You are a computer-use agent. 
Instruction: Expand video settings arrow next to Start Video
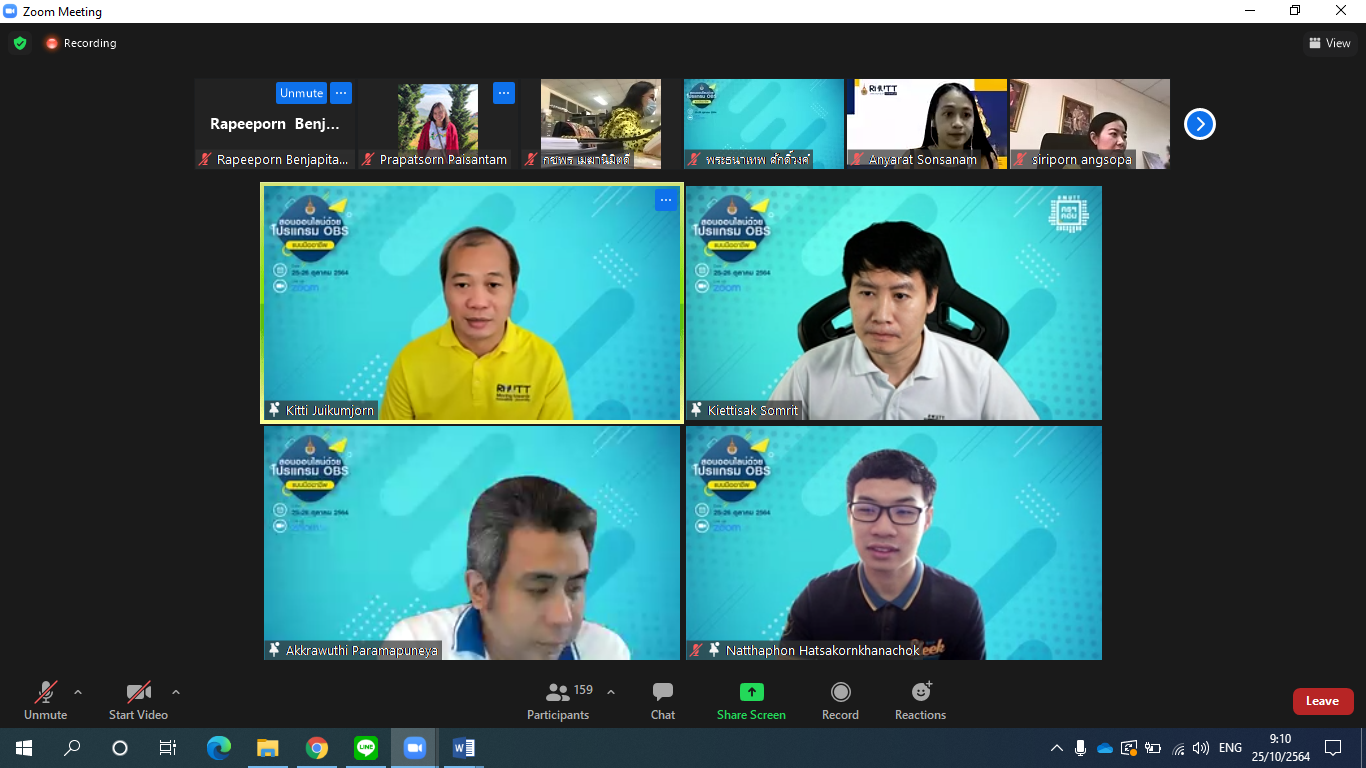[176, 691]
